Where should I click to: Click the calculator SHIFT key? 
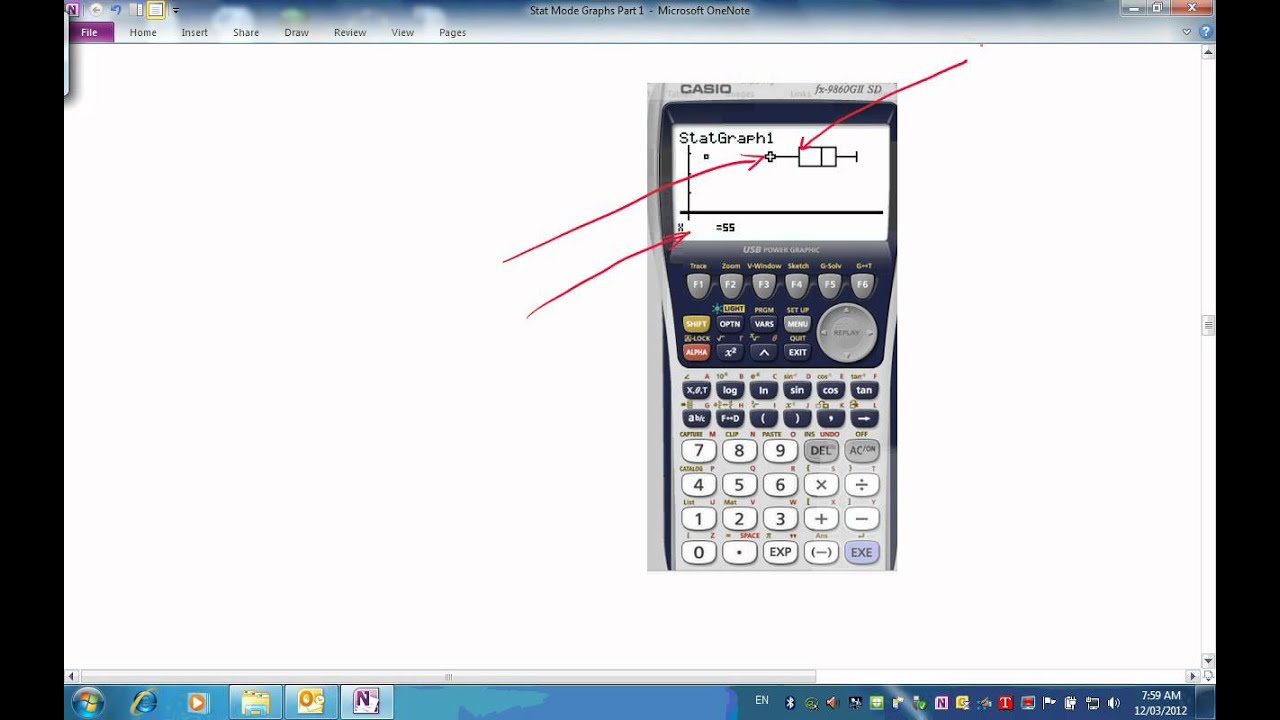(x=696, y=324)
